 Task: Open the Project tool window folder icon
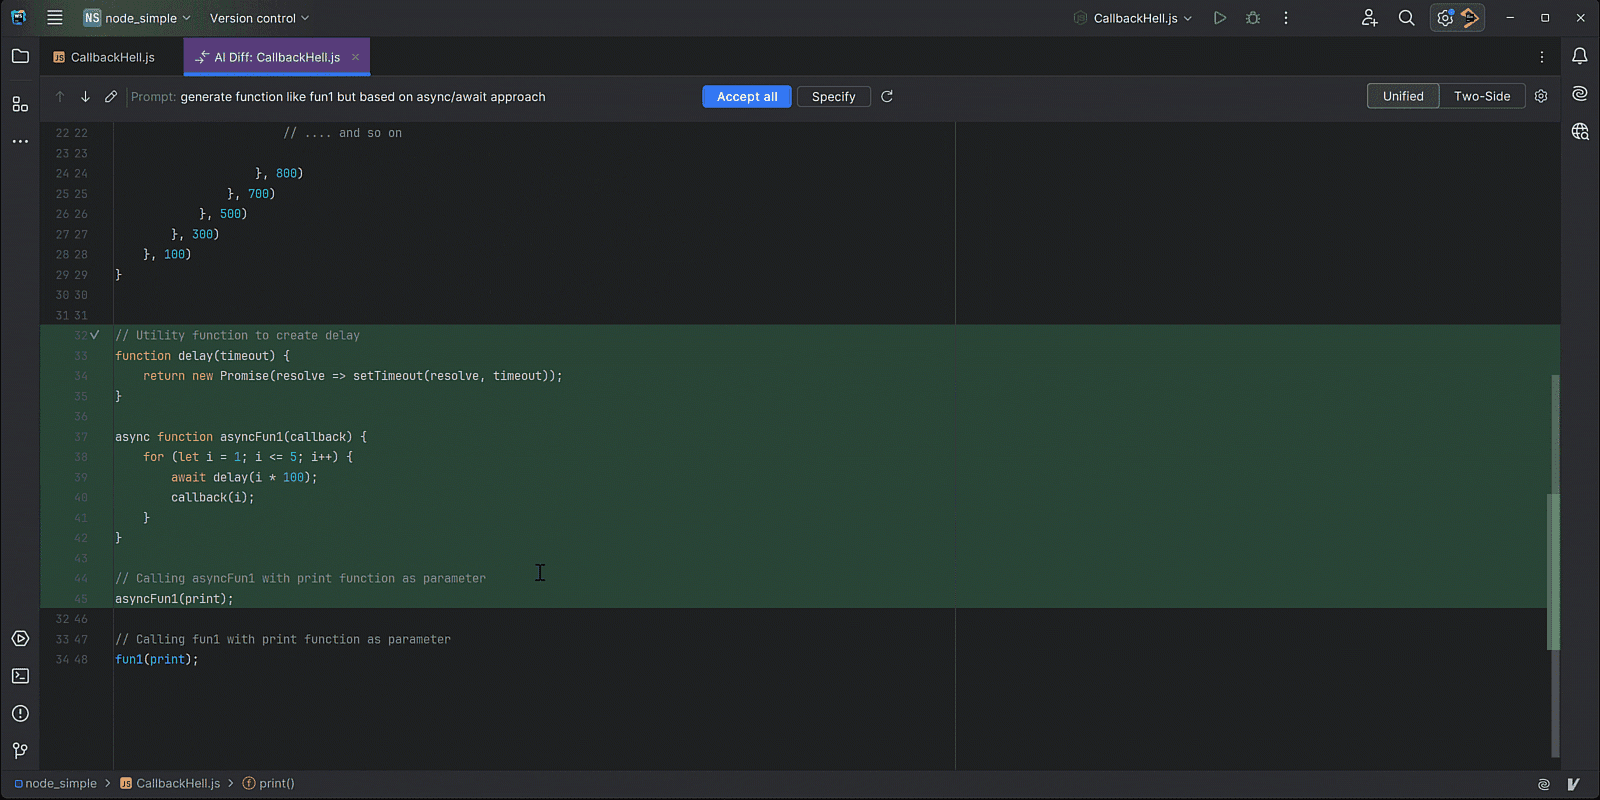20,57
